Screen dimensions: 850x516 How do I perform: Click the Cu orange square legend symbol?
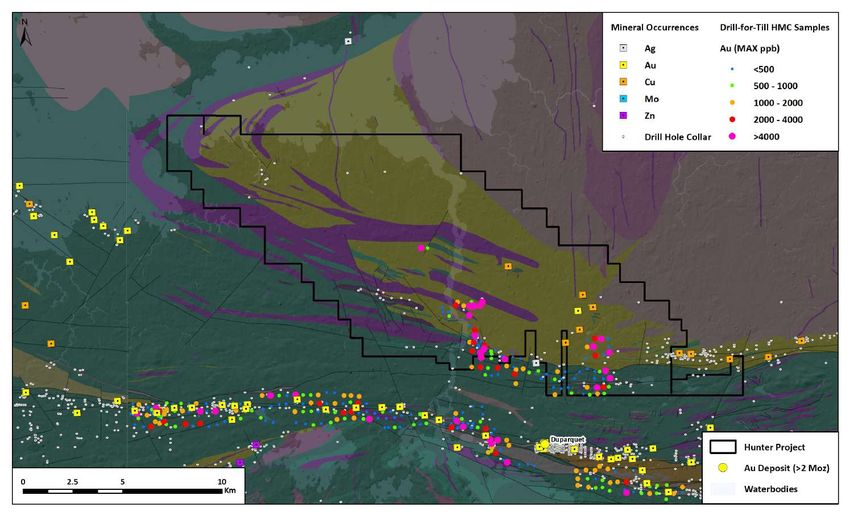click(x=623, y=82)
